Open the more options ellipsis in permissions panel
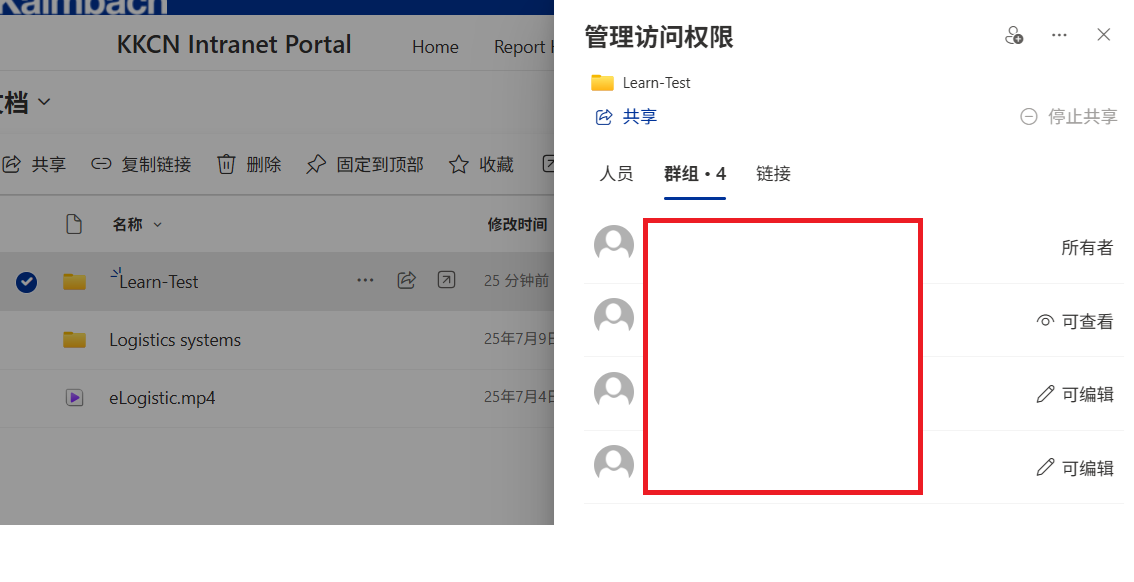The width and height of the screenshot is (1134, 582). (1059, 35)
